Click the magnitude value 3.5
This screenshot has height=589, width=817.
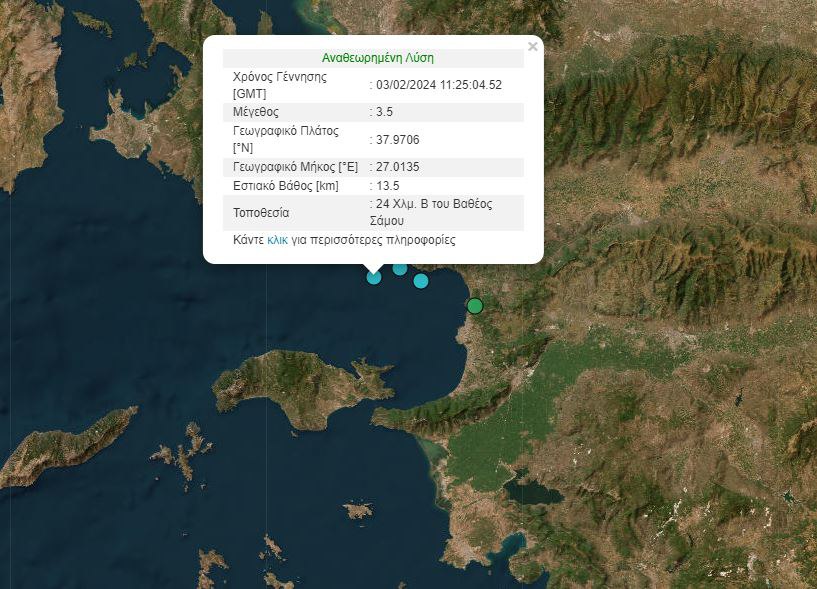coord(384,112)
